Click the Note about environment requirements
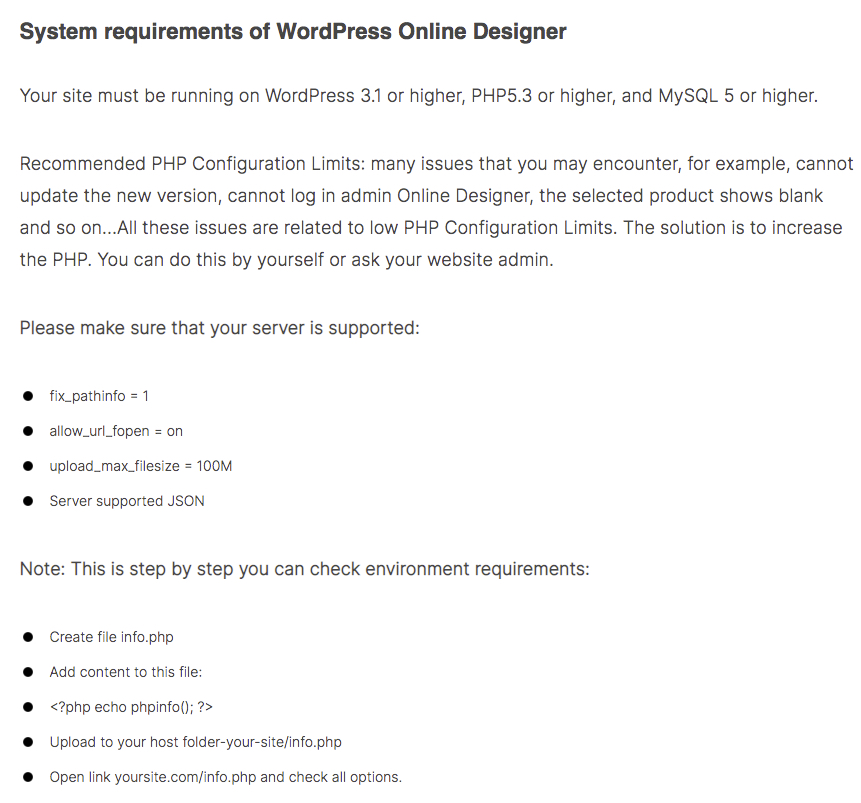 coord(305,569)
